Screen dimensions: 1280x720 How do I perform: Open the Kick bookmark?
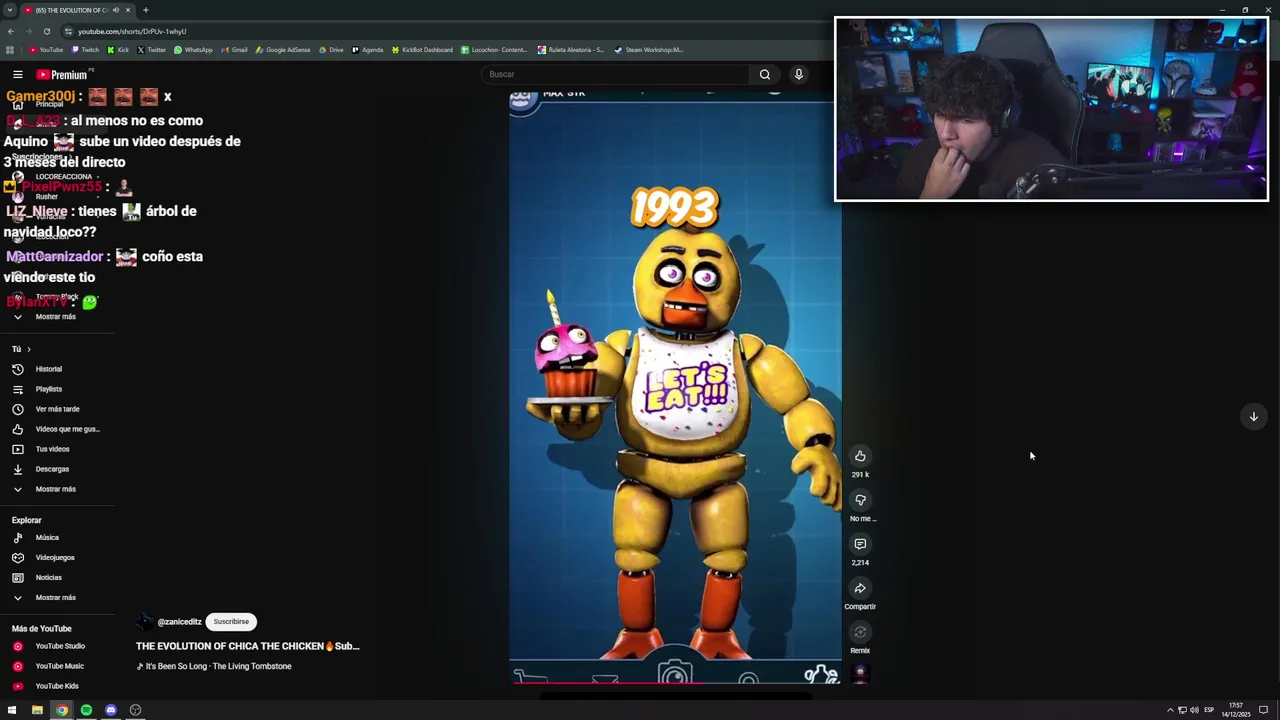pyautogui.click(x=118, y=50)
